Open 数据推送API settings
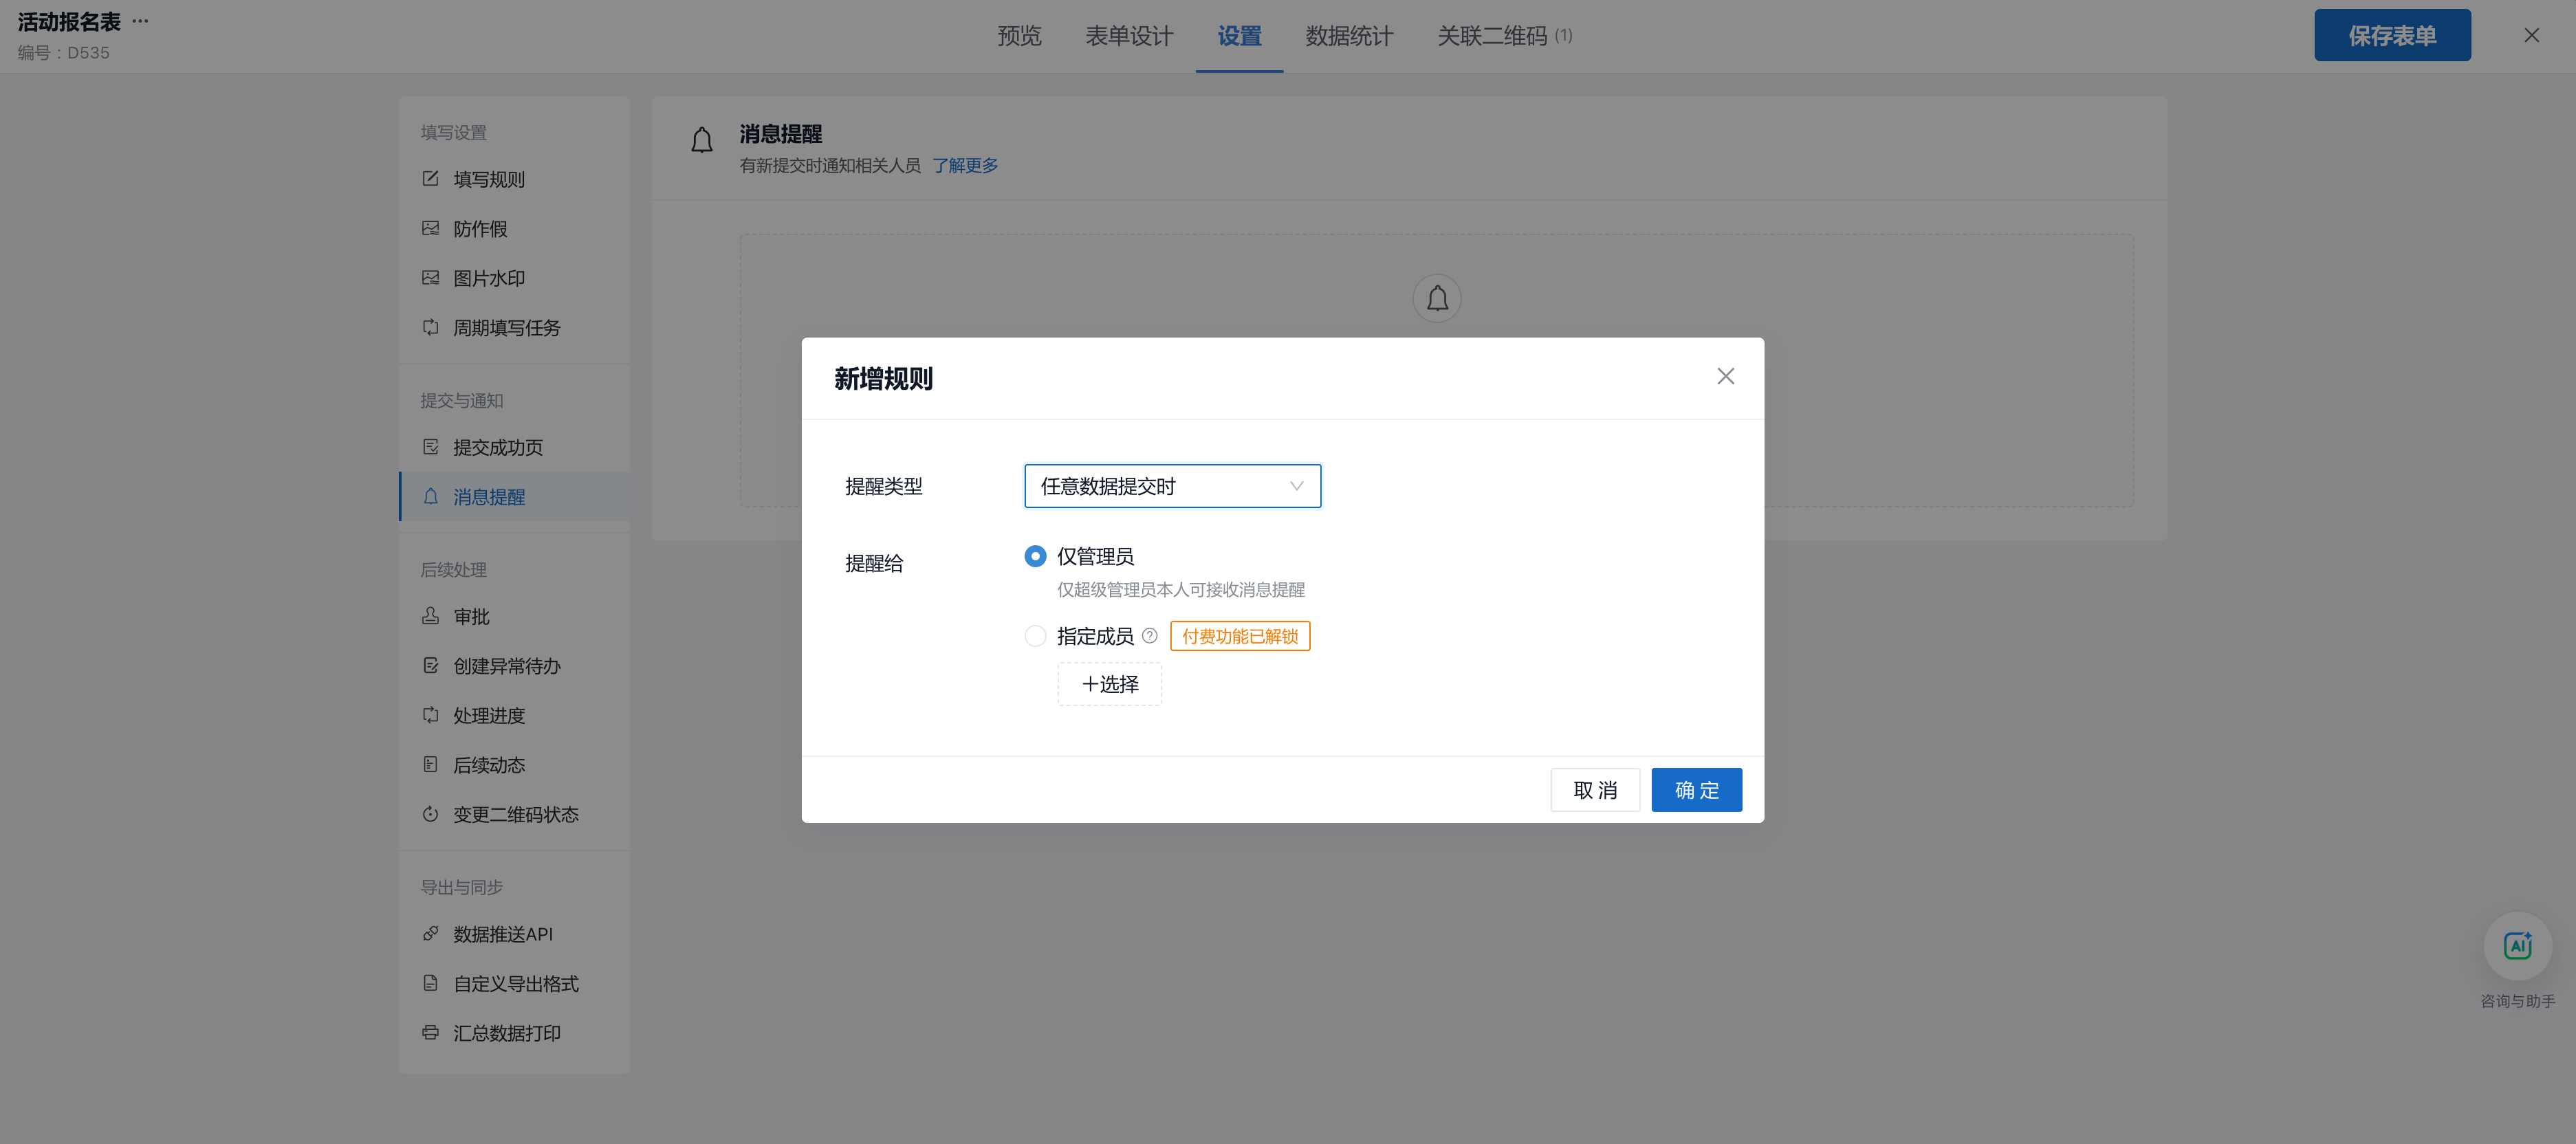Viewport: 2576px width, 1144px height. pos(514,933)
